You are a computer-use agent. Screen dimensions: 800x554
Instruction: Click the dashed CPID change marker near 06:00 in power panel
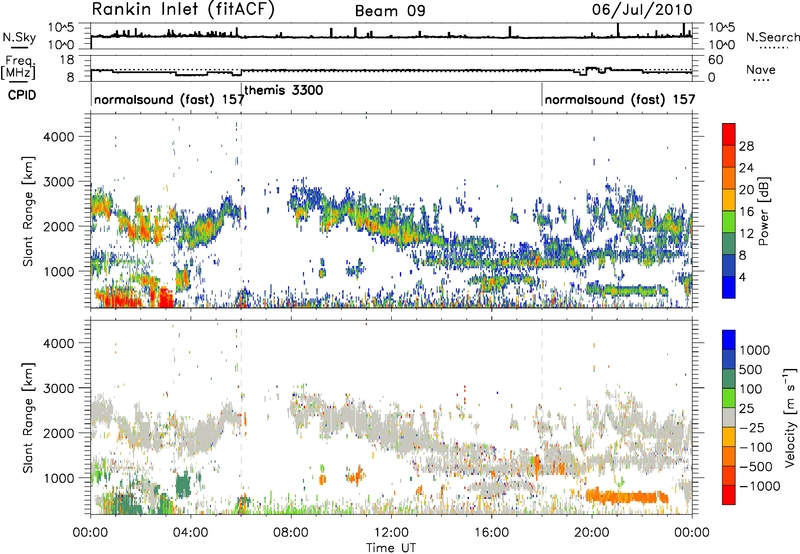point(241,210)
